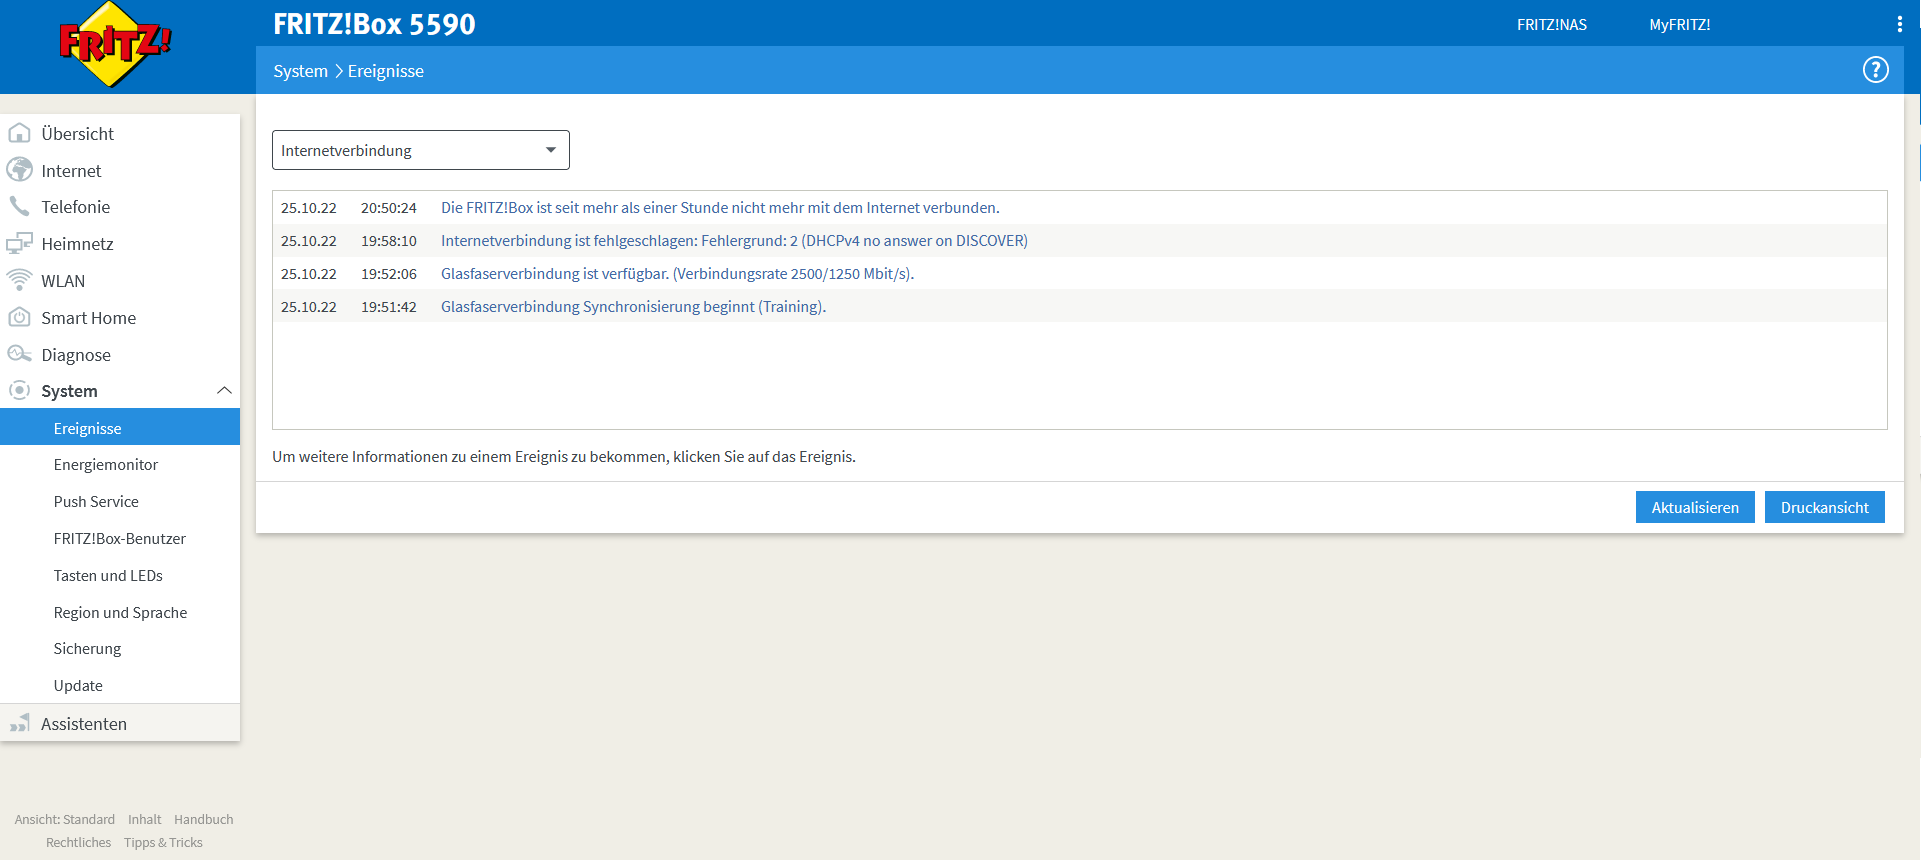Screen dimensions: 1921x860
Task: Open Region und Sprache submenu item
Action: 120,612
